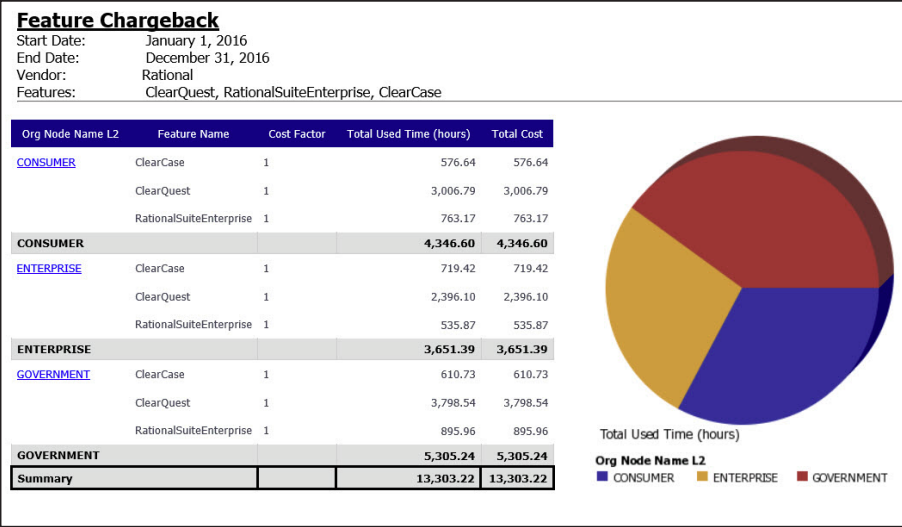Click the bold ENTERPRISE subtotal row label

pos(54,349)
